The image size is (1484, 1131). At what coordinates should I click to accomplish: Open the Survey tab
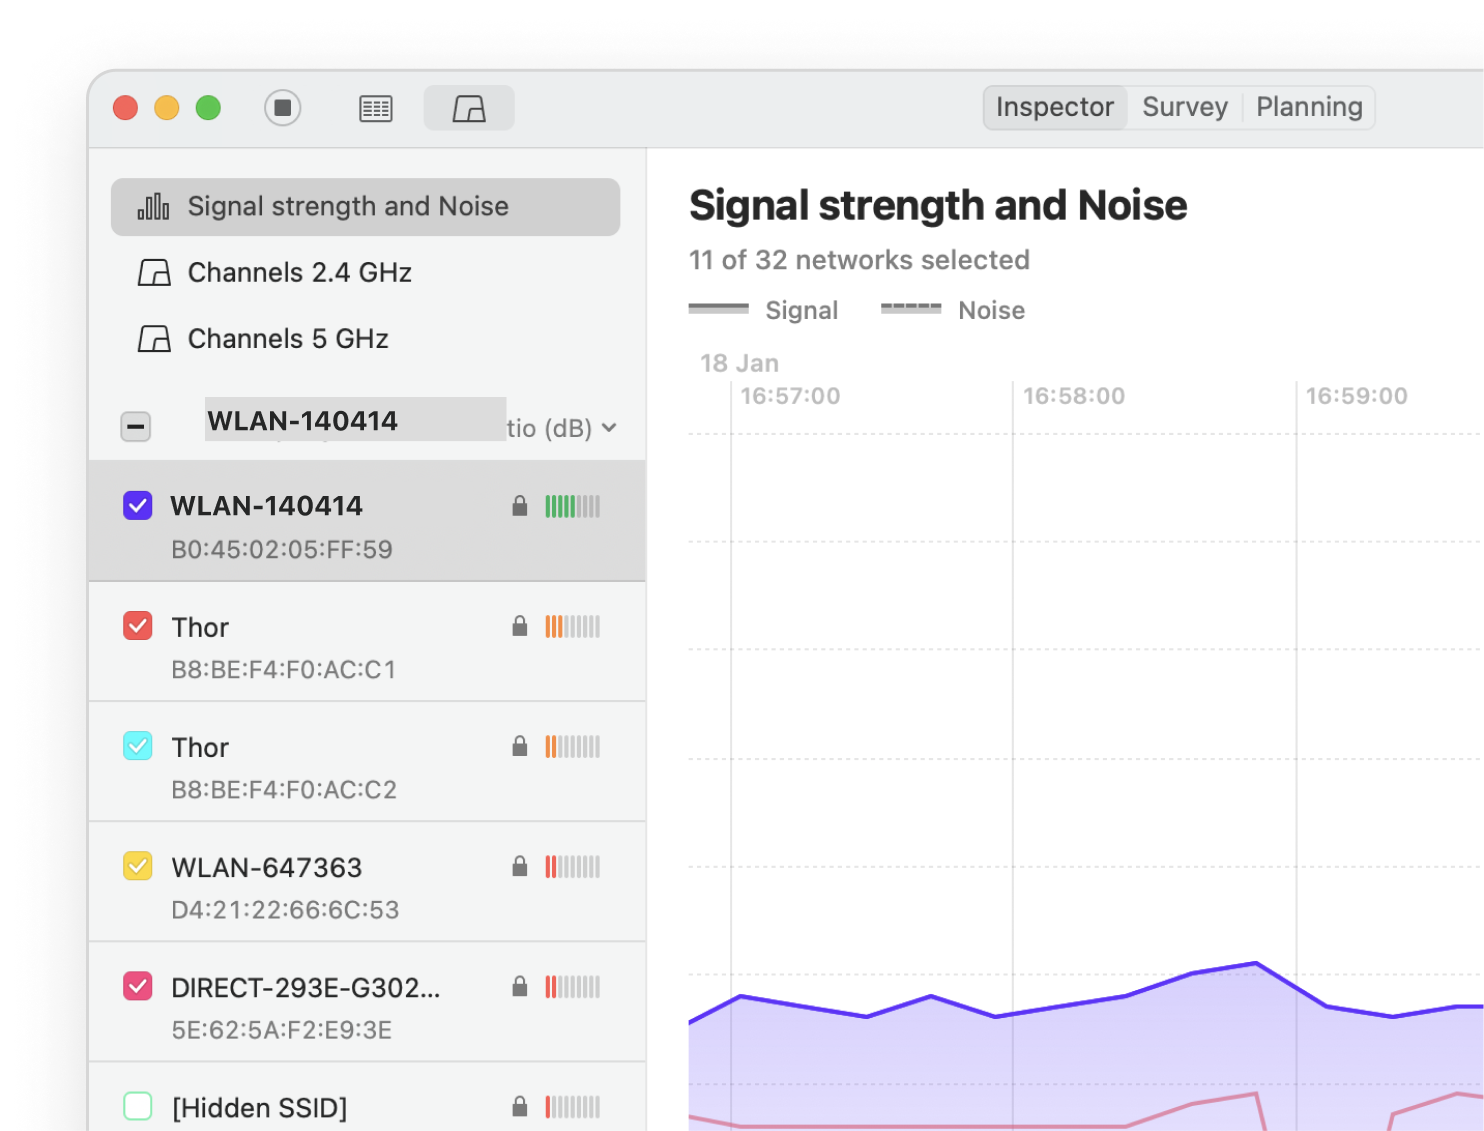[1184, 107]
